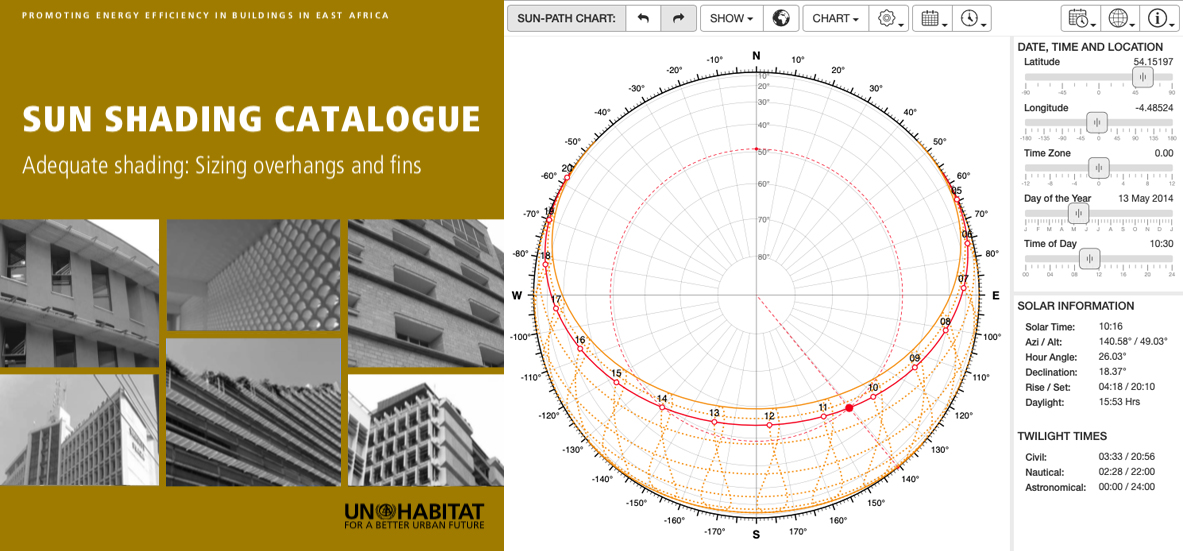Screen dimensions: 1183x551
Task: Open the SHOW dropdown menu
Action: (x=732, y=19)
